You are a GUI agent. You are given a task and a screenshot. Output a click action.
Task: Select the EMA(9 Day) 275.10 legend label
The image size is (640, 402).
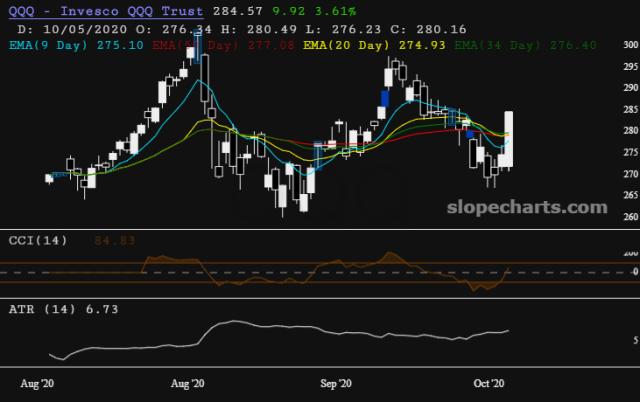coord(76,45)
